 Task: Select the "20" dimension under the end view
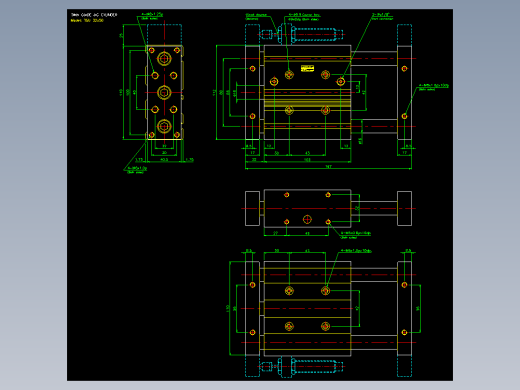[164, 153]
